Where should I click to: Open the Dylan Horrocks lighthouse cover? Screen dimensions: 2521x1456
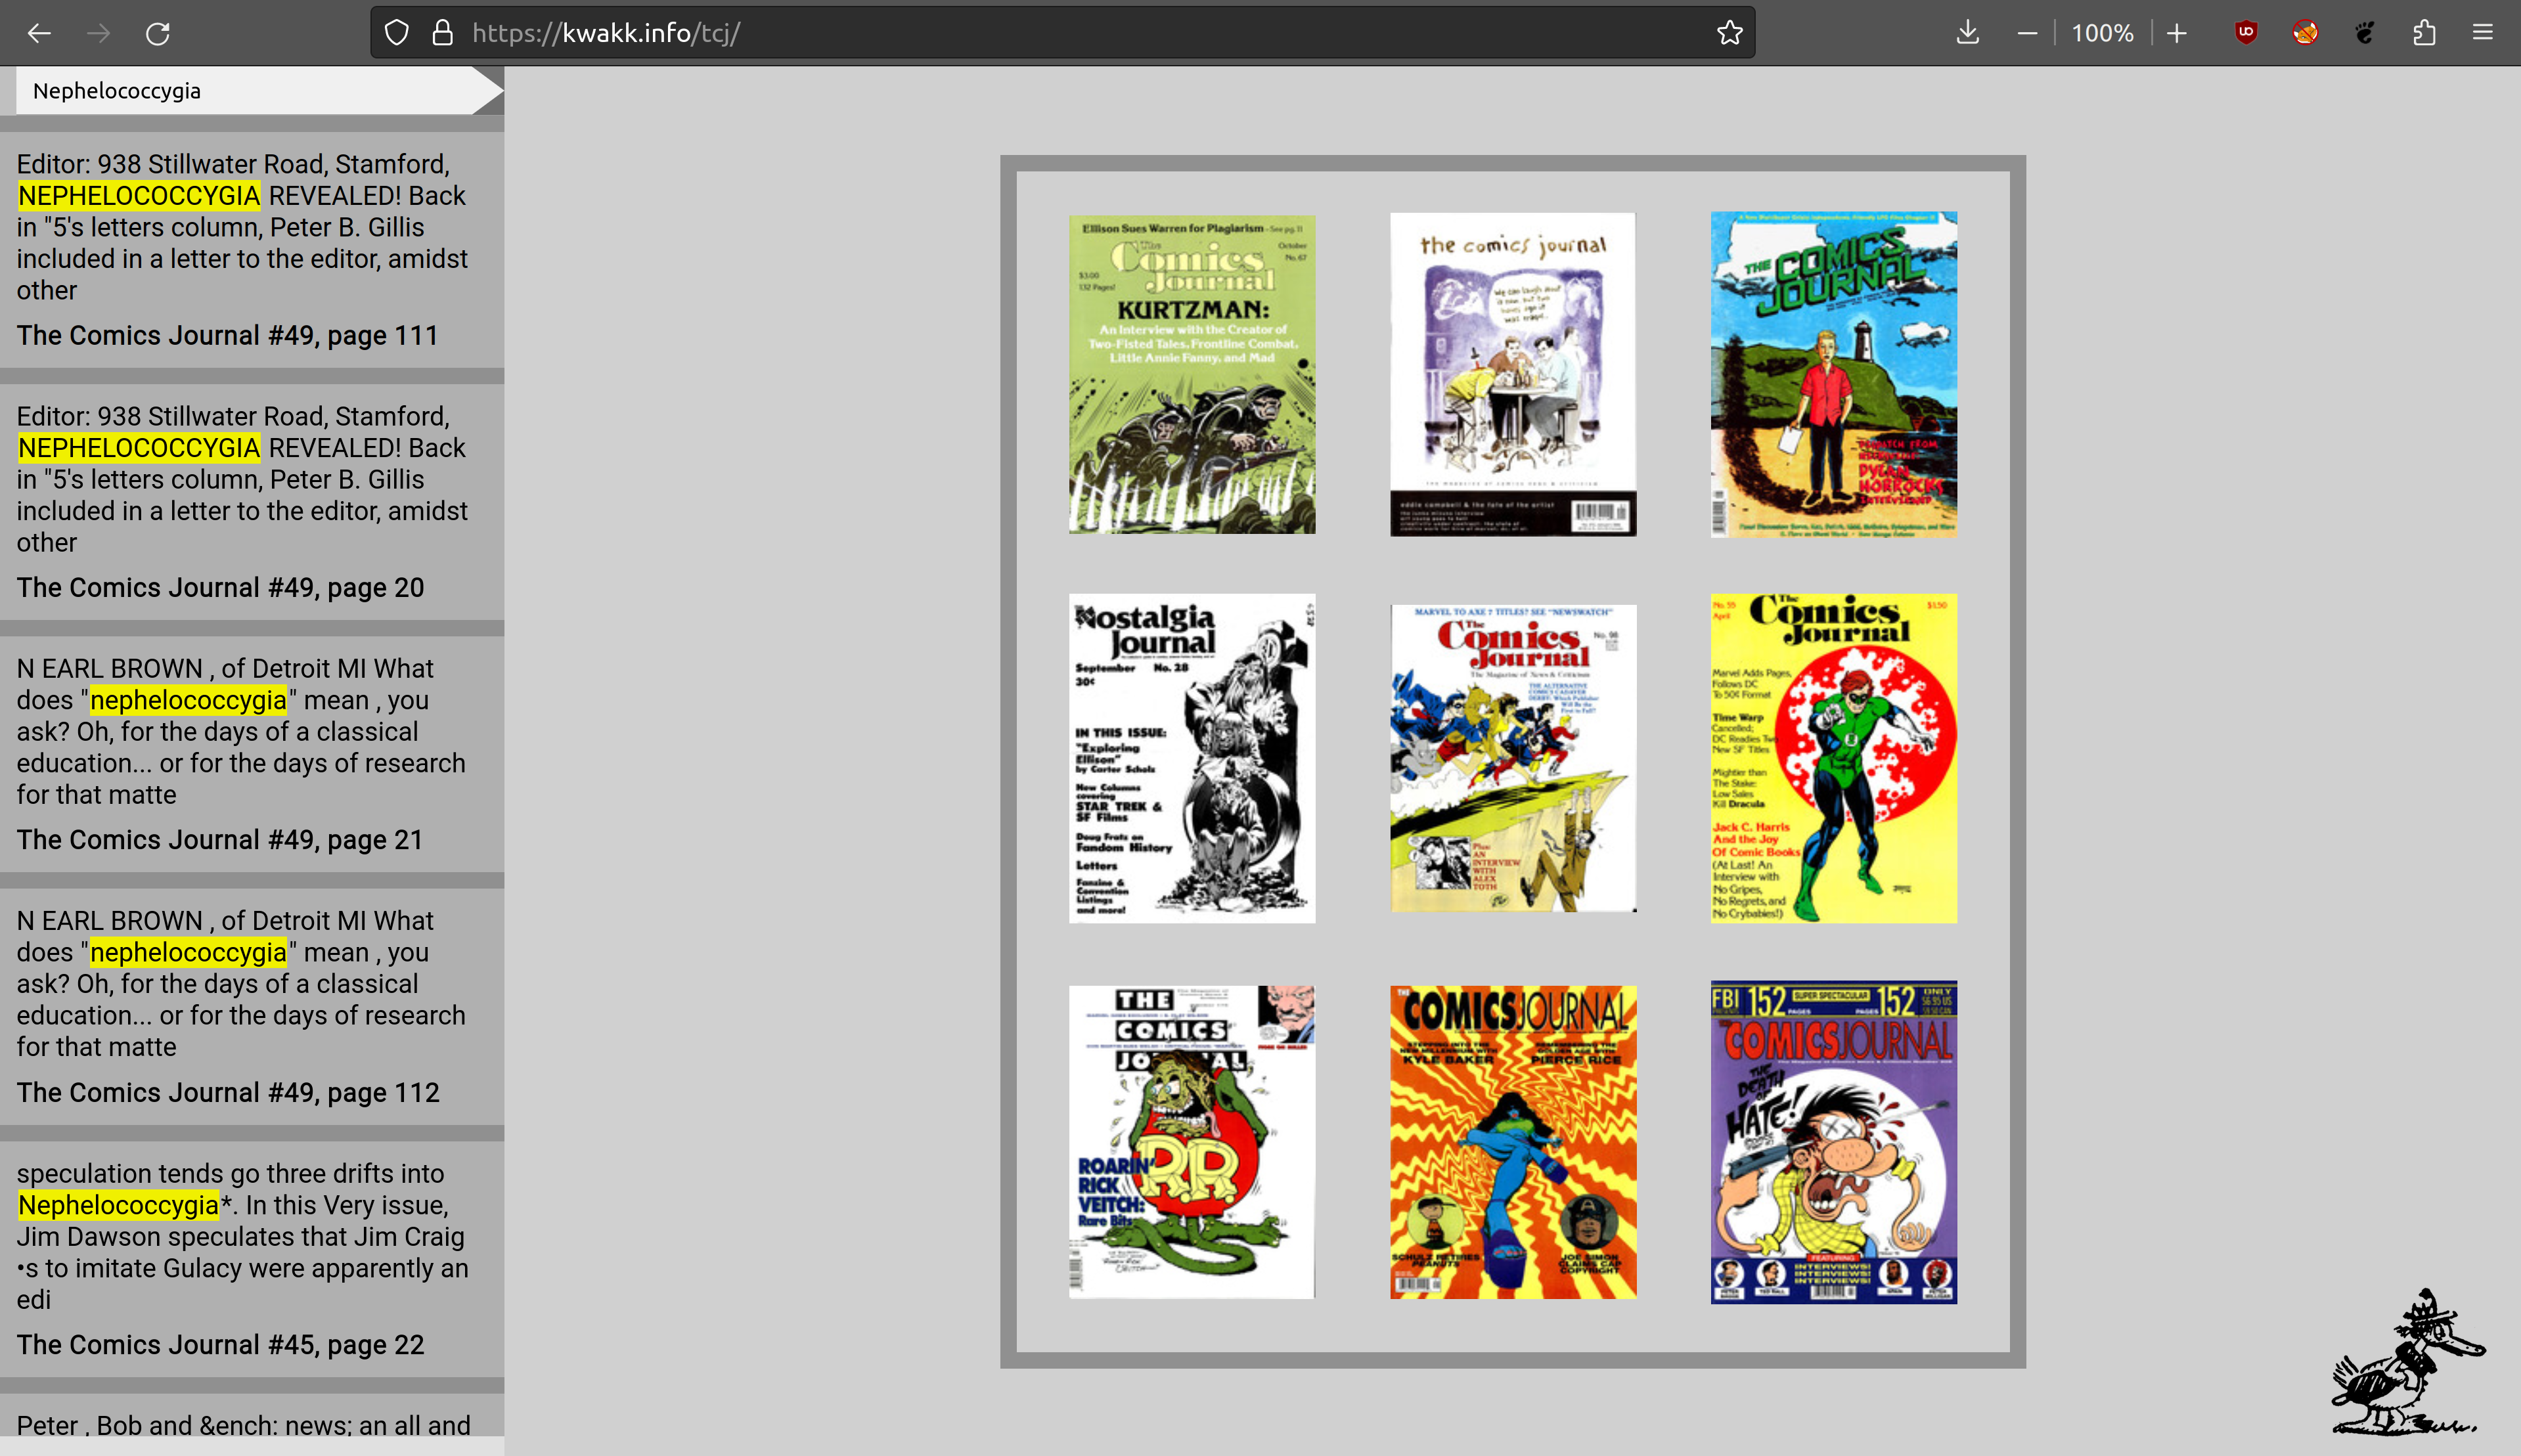tap(1834, 374)
